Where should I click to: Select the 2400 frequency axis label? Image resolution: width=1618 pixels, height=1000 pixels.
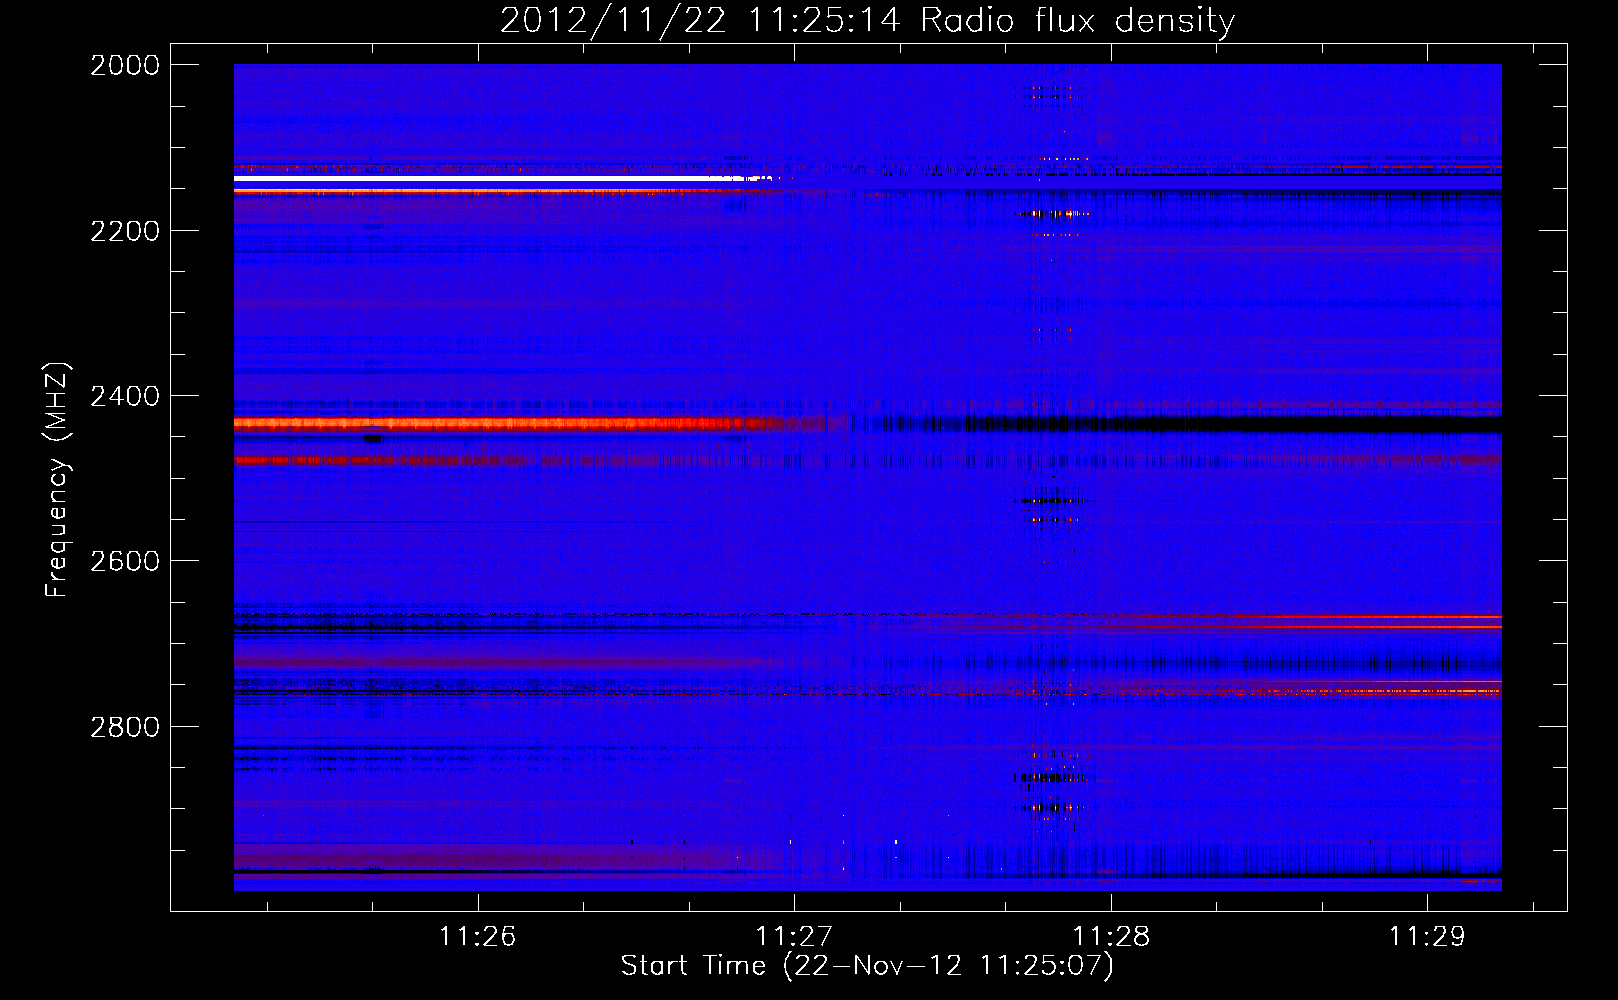[x=125, y=396]
